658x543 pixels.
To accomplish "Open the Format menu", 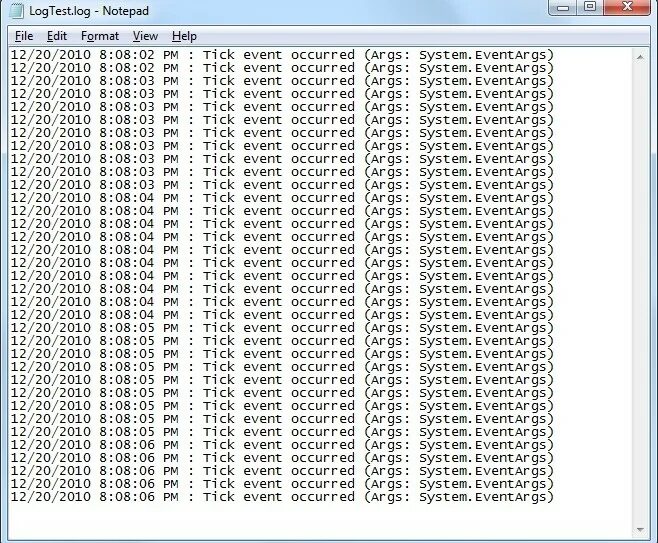I will [100, 36].
